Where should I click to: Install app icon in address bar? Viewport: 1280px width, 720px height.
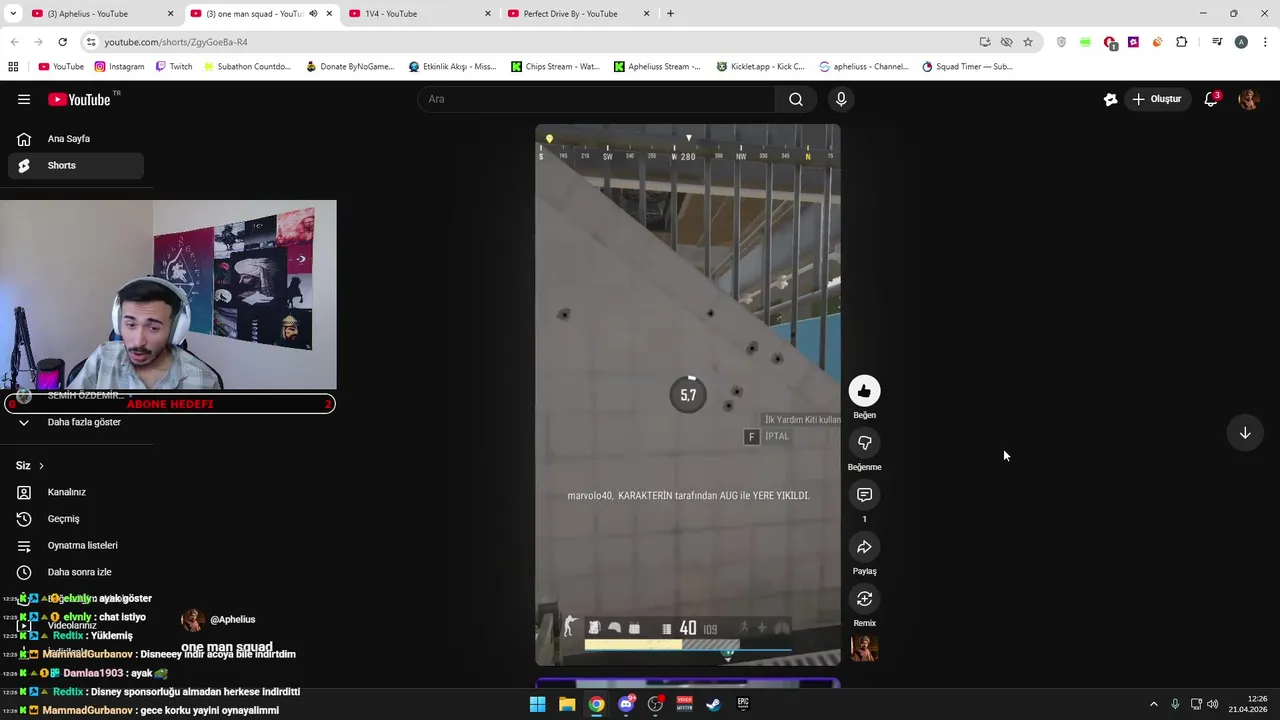985,42
